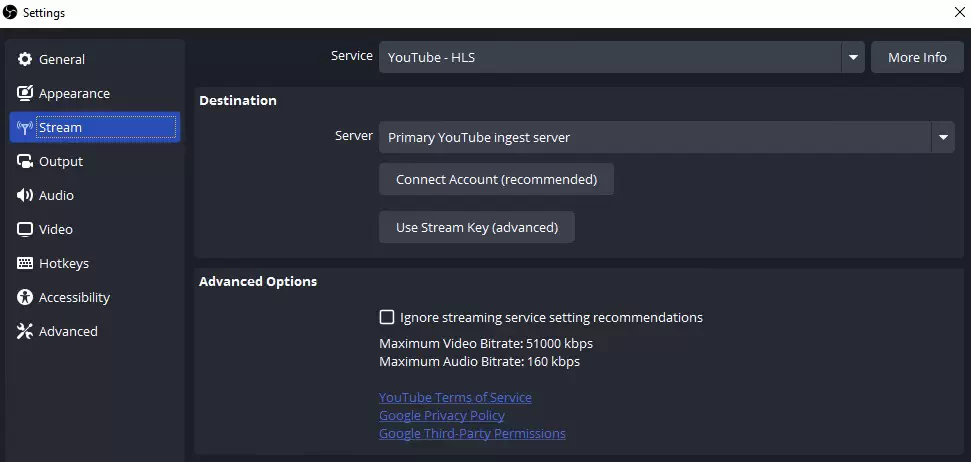This screenshot has width=971, height=462.
Task: Click the OBS logo in title bar
Action: (10, 12)
